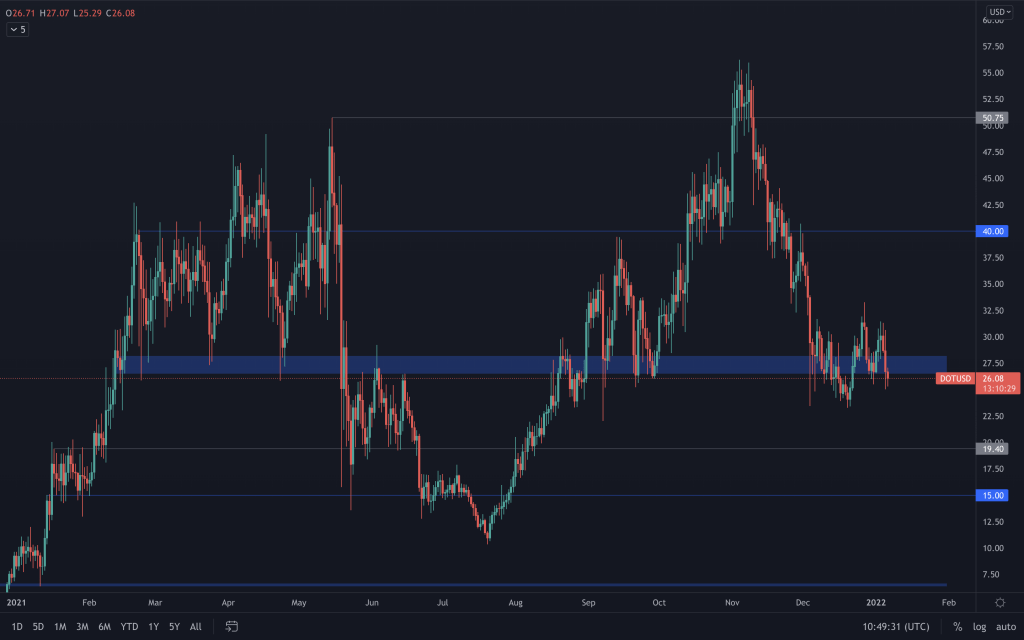The width and height of the screenshot is (1024, 640).
Task: Click the blue 15.00 price level label
Action: point(993,495)
